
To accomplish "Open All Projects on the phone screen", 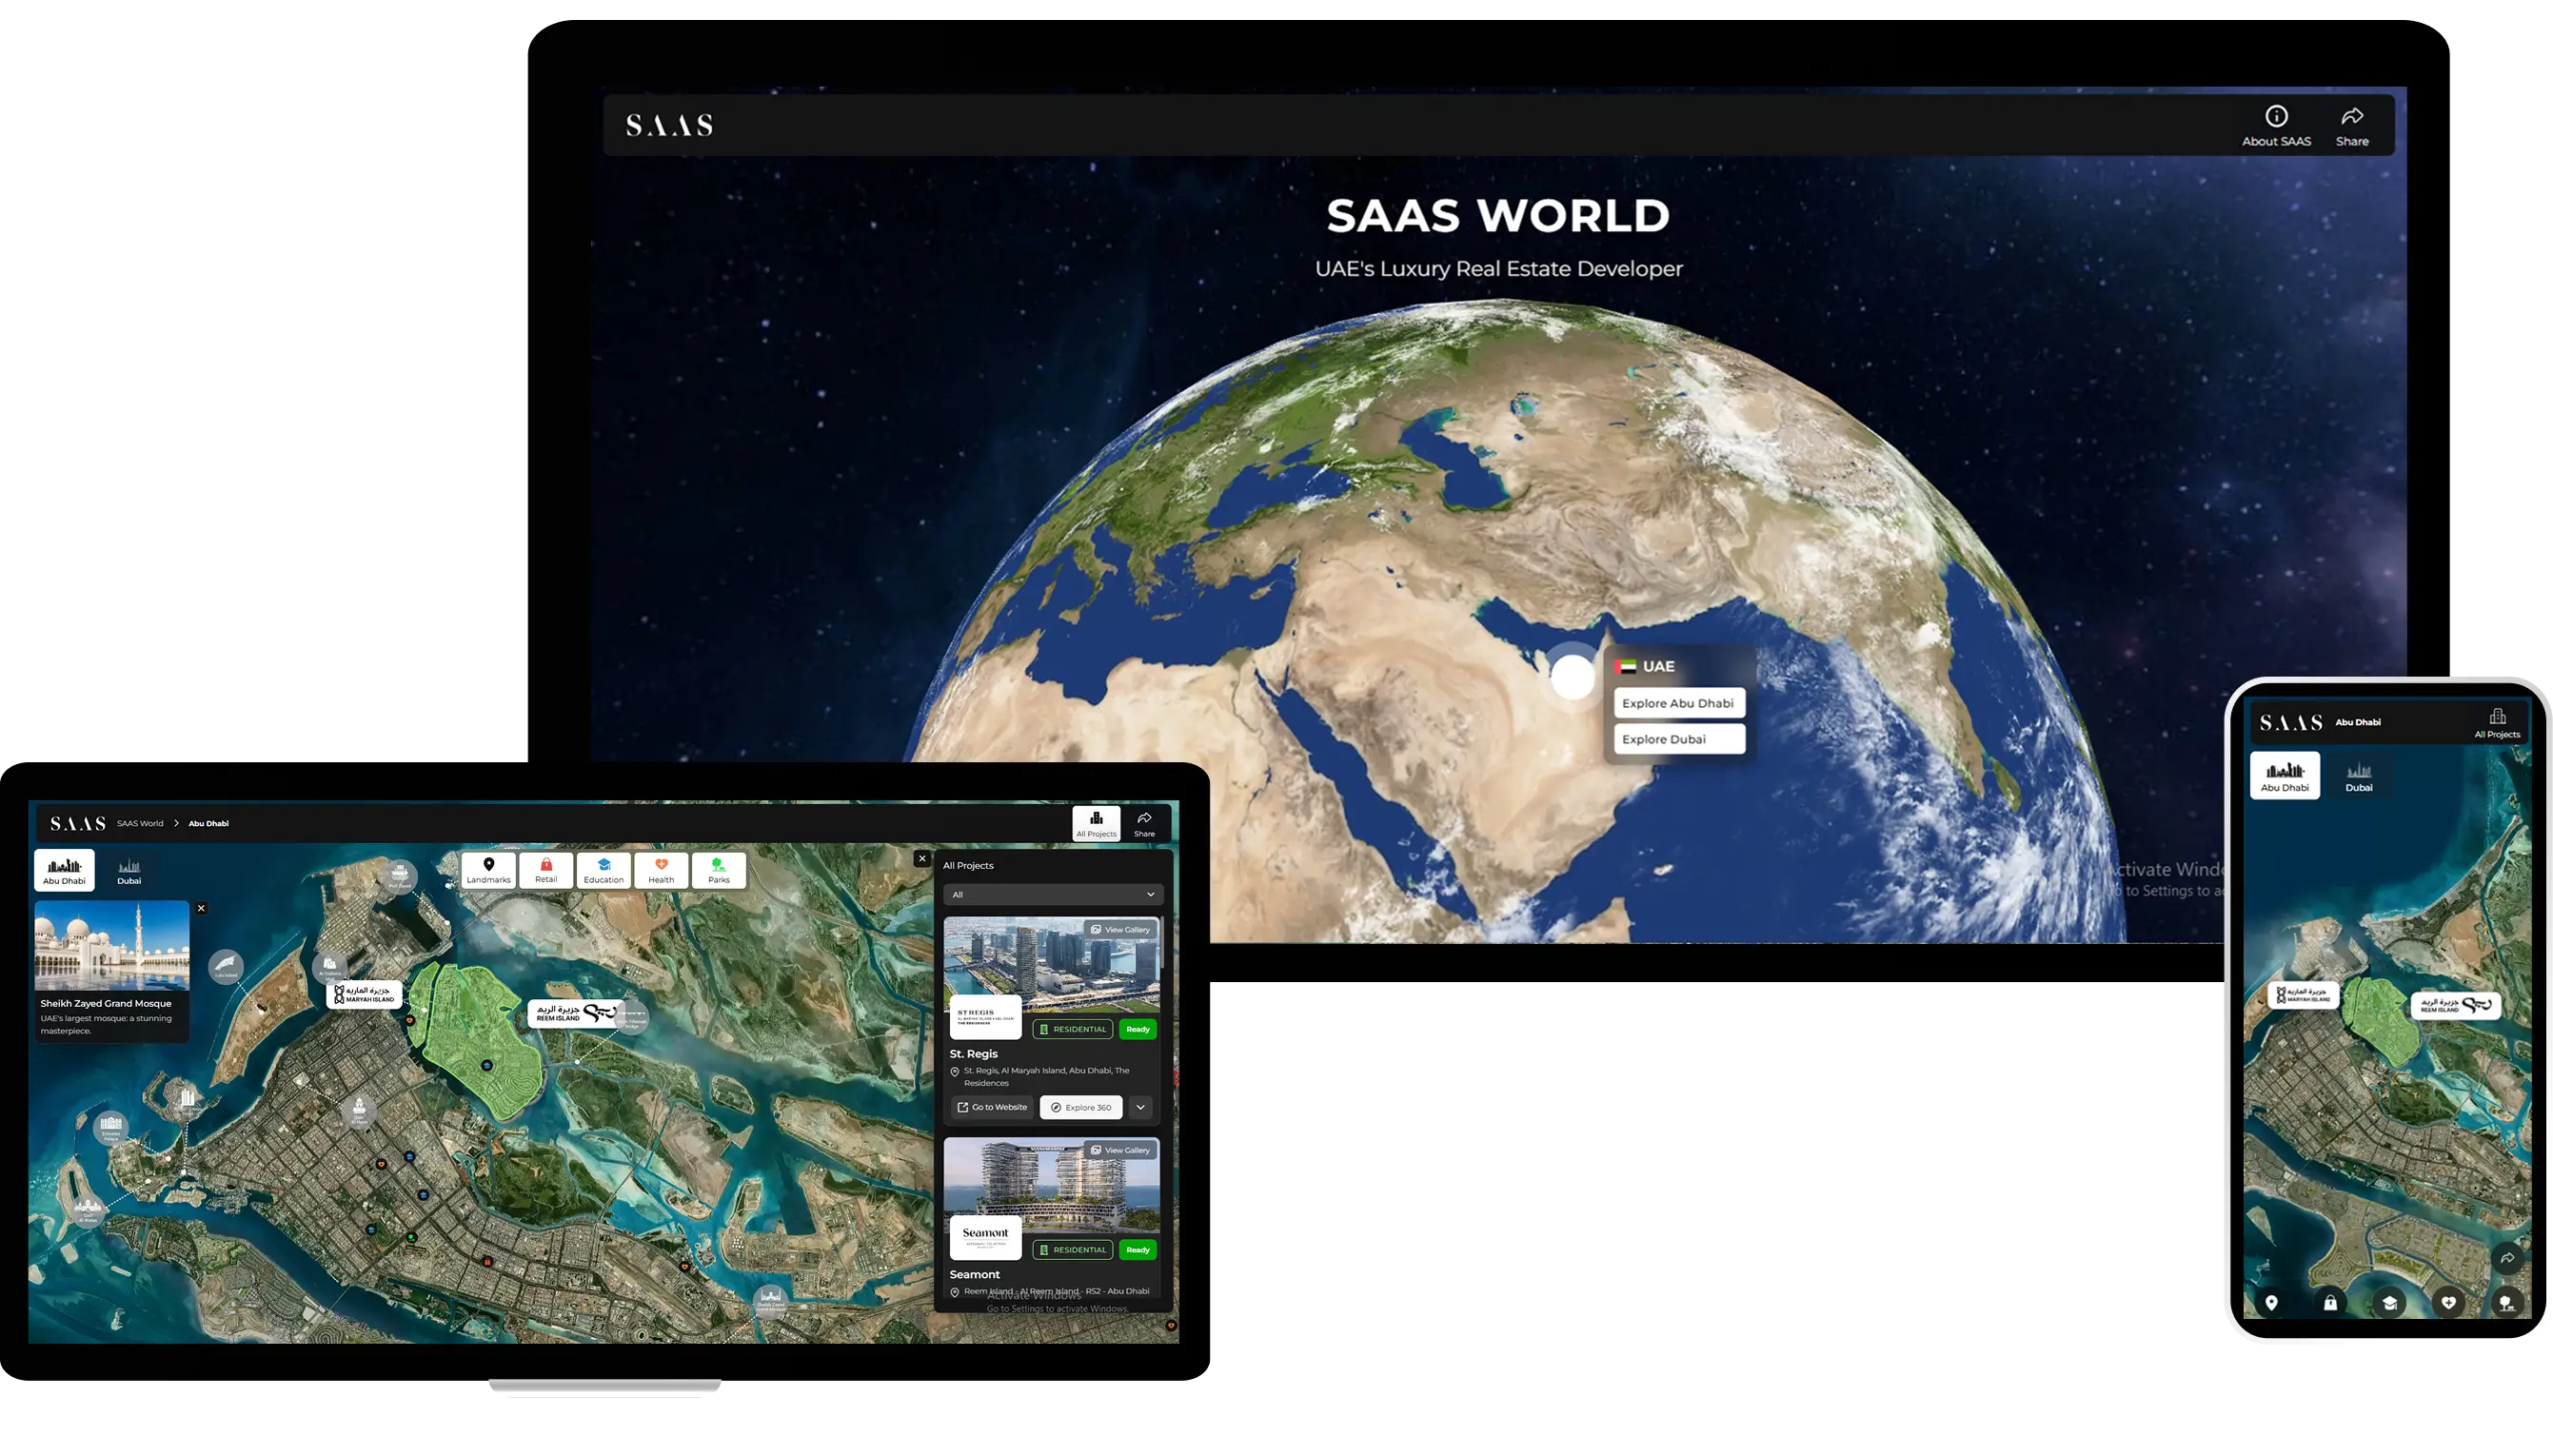I will [2497, 723].
